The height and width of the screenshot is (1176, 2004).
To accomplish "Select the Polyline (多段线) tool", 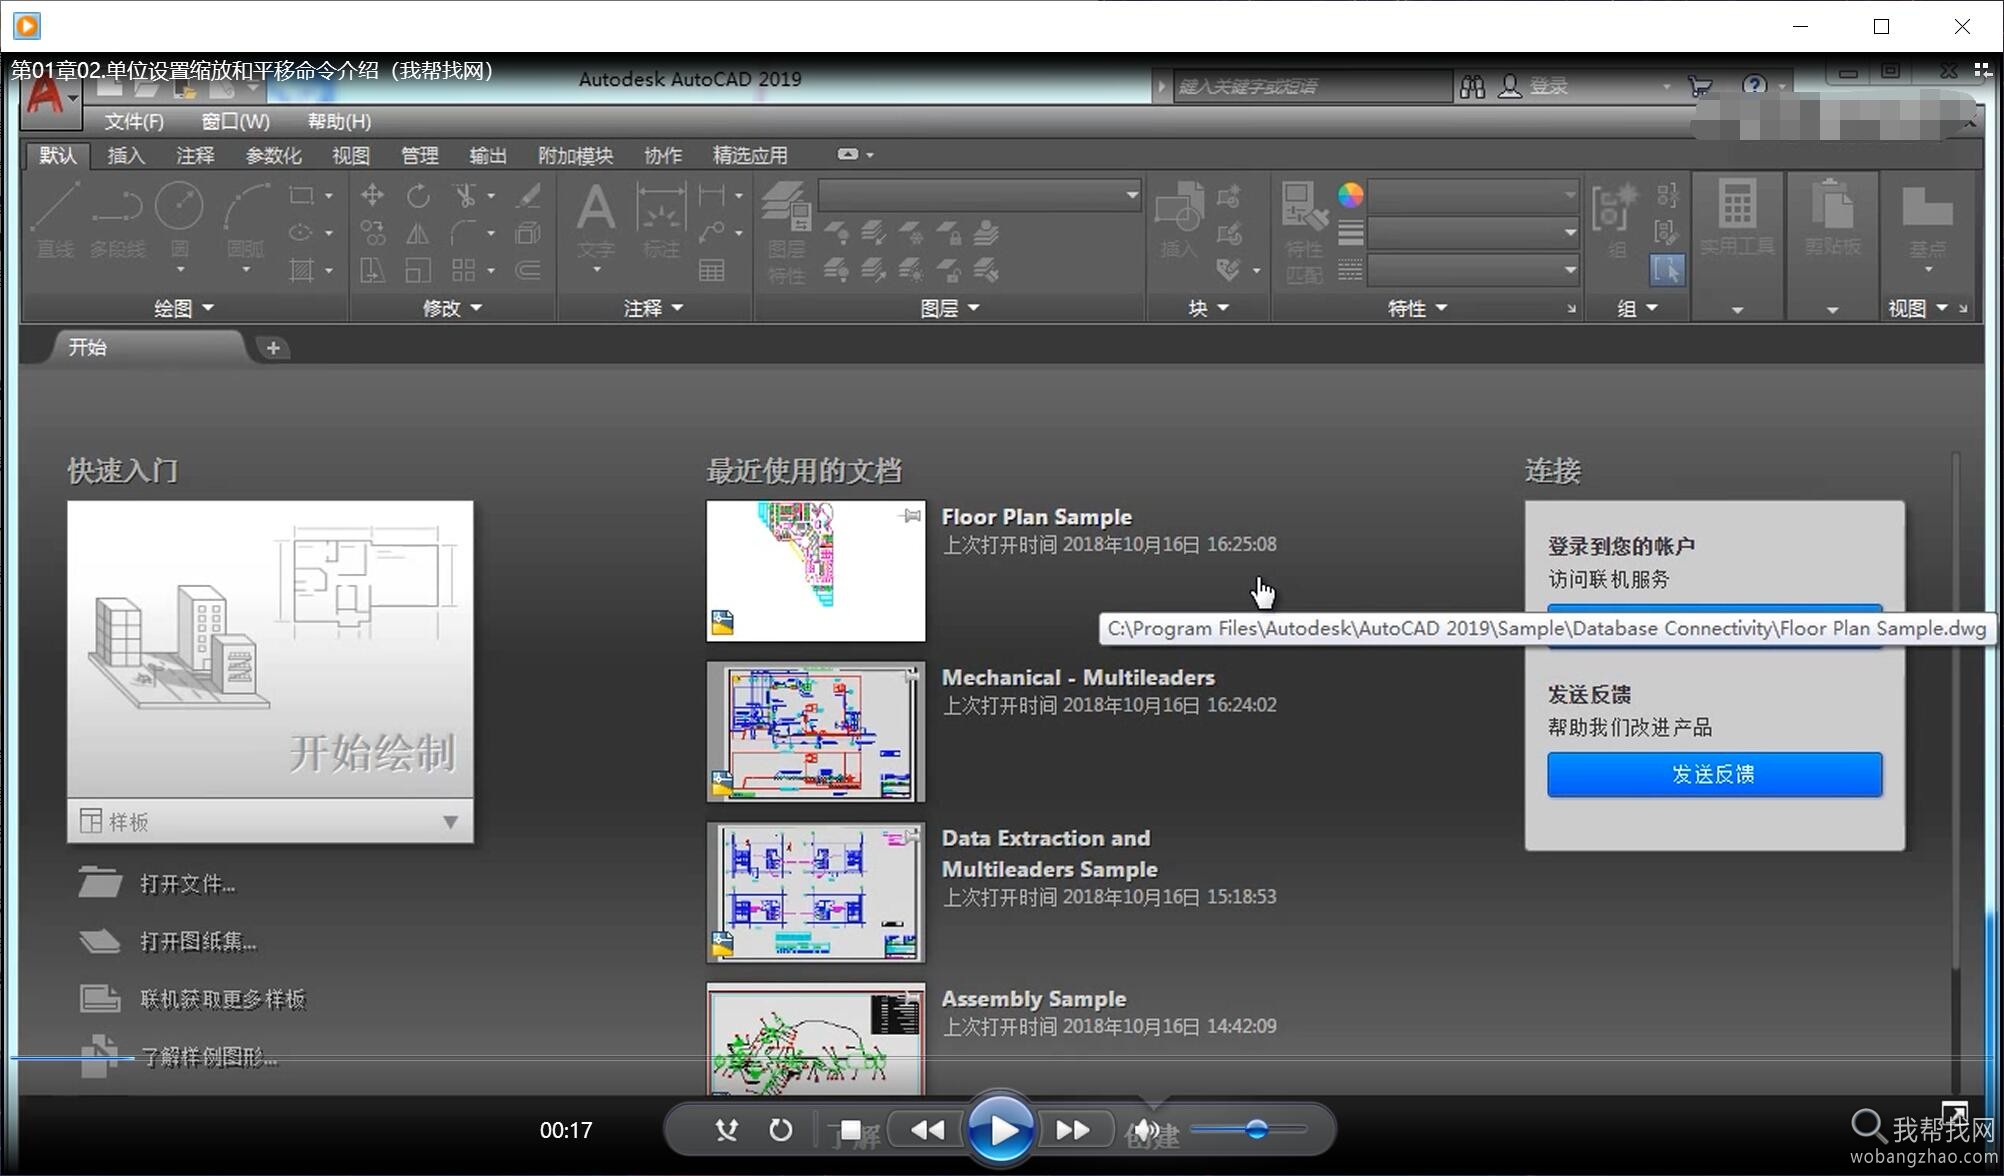I will pyautogui.click(x=118, y=220).
